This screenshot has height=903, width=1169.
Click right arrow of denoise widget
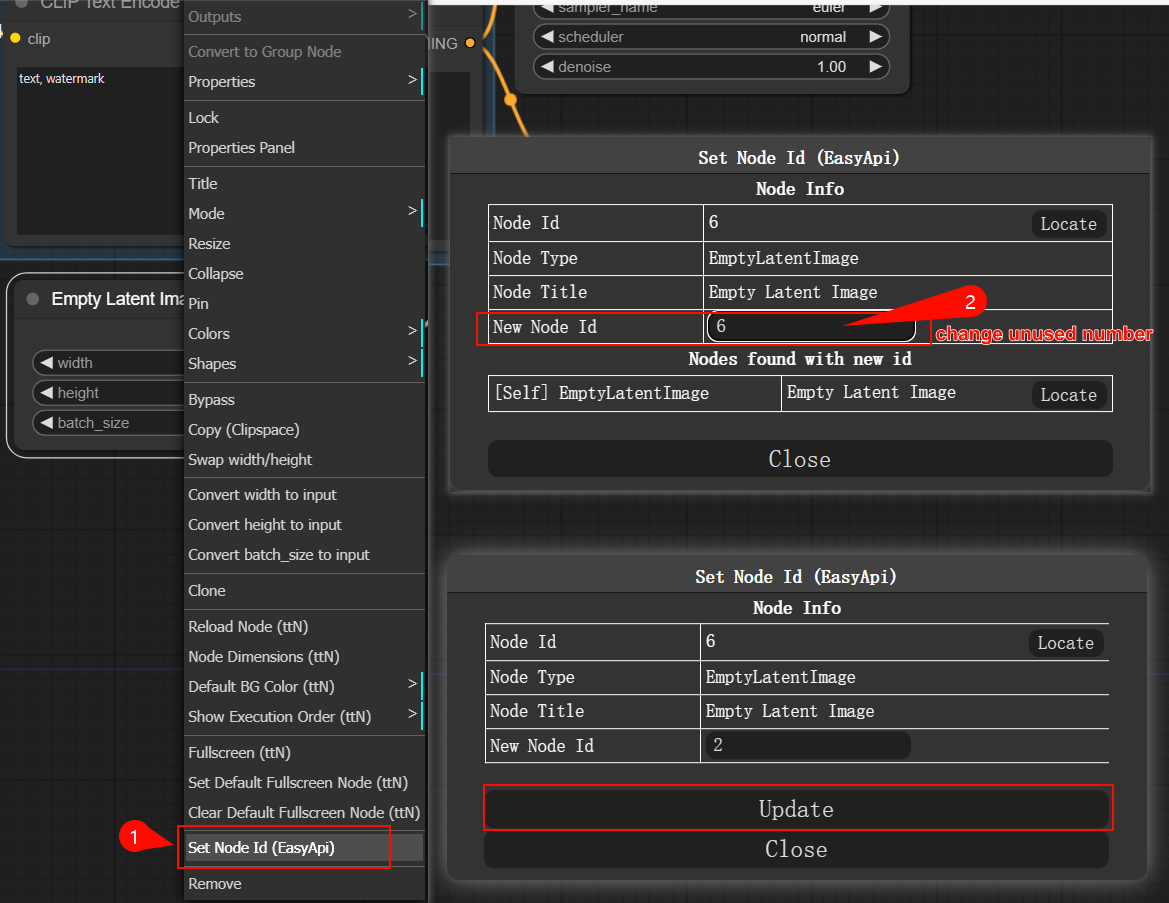click(875, 66)
